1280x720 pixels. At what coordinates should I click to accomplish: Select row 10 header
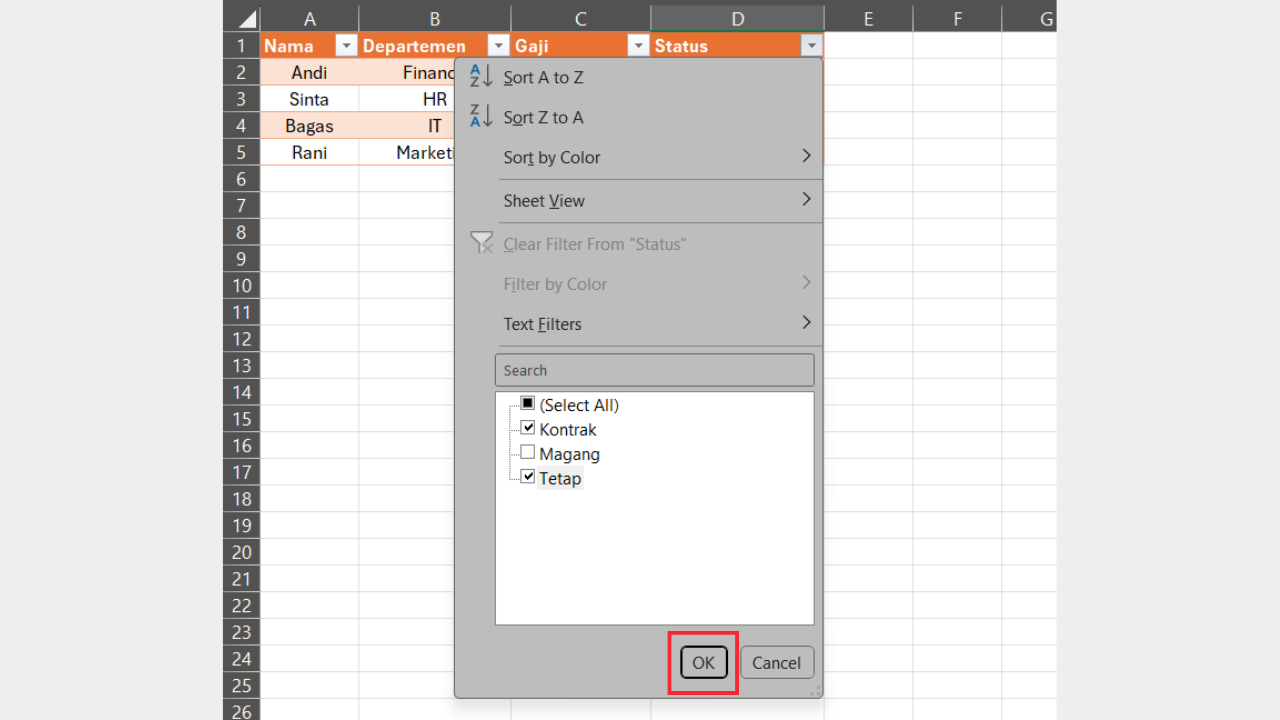tap(241, 285)
